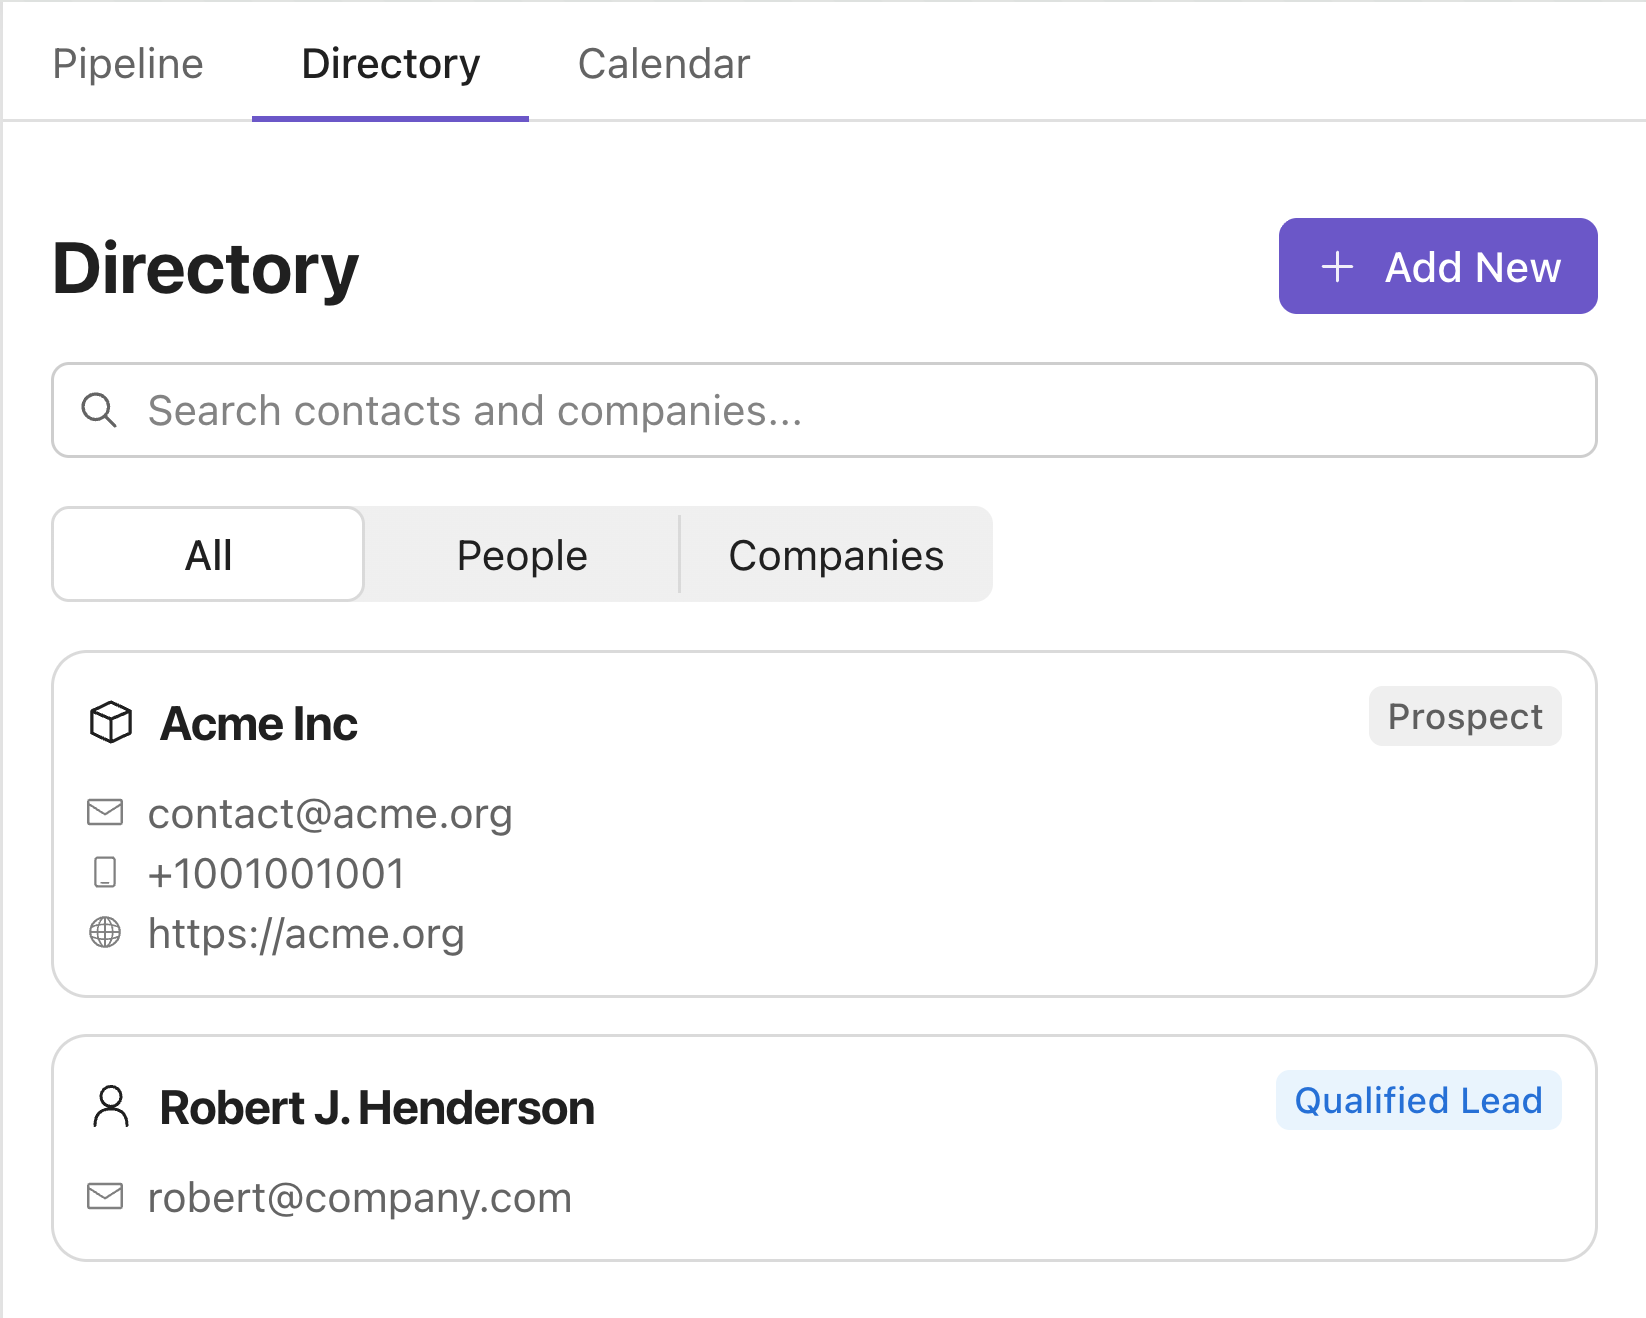Filter the directory by People
Image resolution: width=1646 pixels, height=1318 pixels.
[522, 555]
